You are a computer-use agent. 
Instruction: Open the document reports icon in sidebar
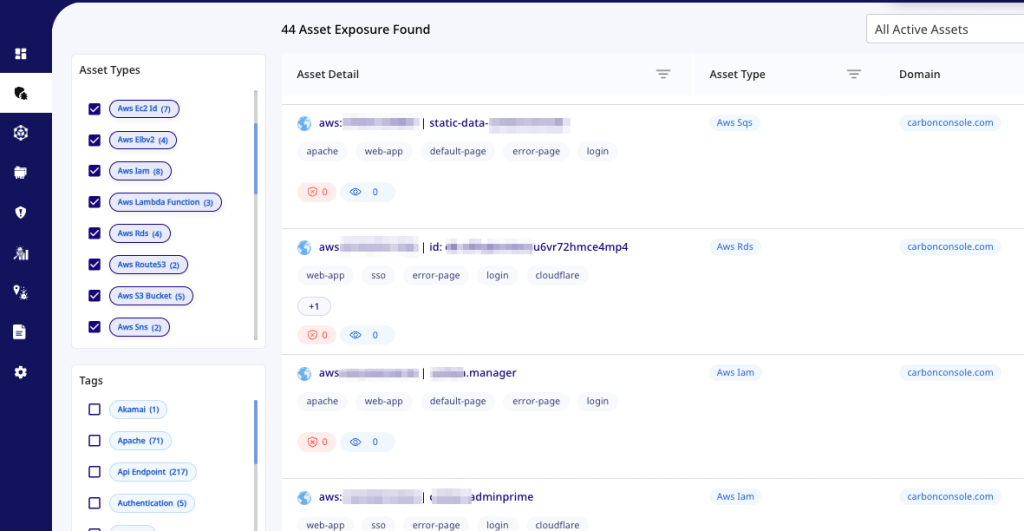pyautogui.click(x=20, y=332)
